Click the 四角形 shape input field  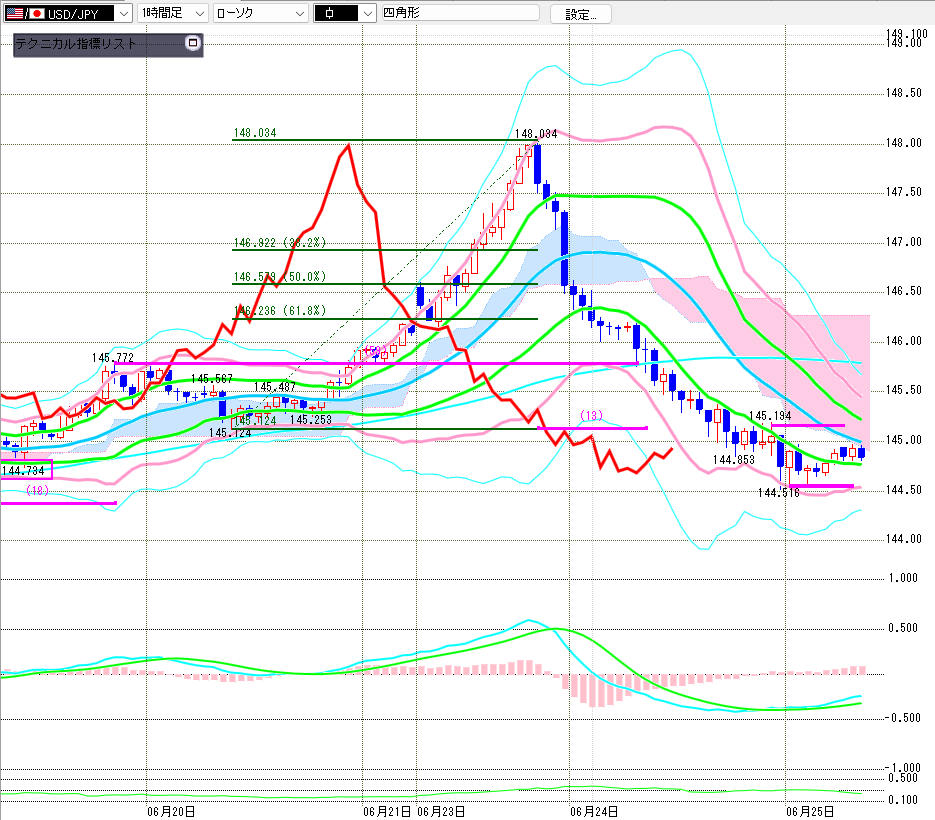[x=460, y=13]
